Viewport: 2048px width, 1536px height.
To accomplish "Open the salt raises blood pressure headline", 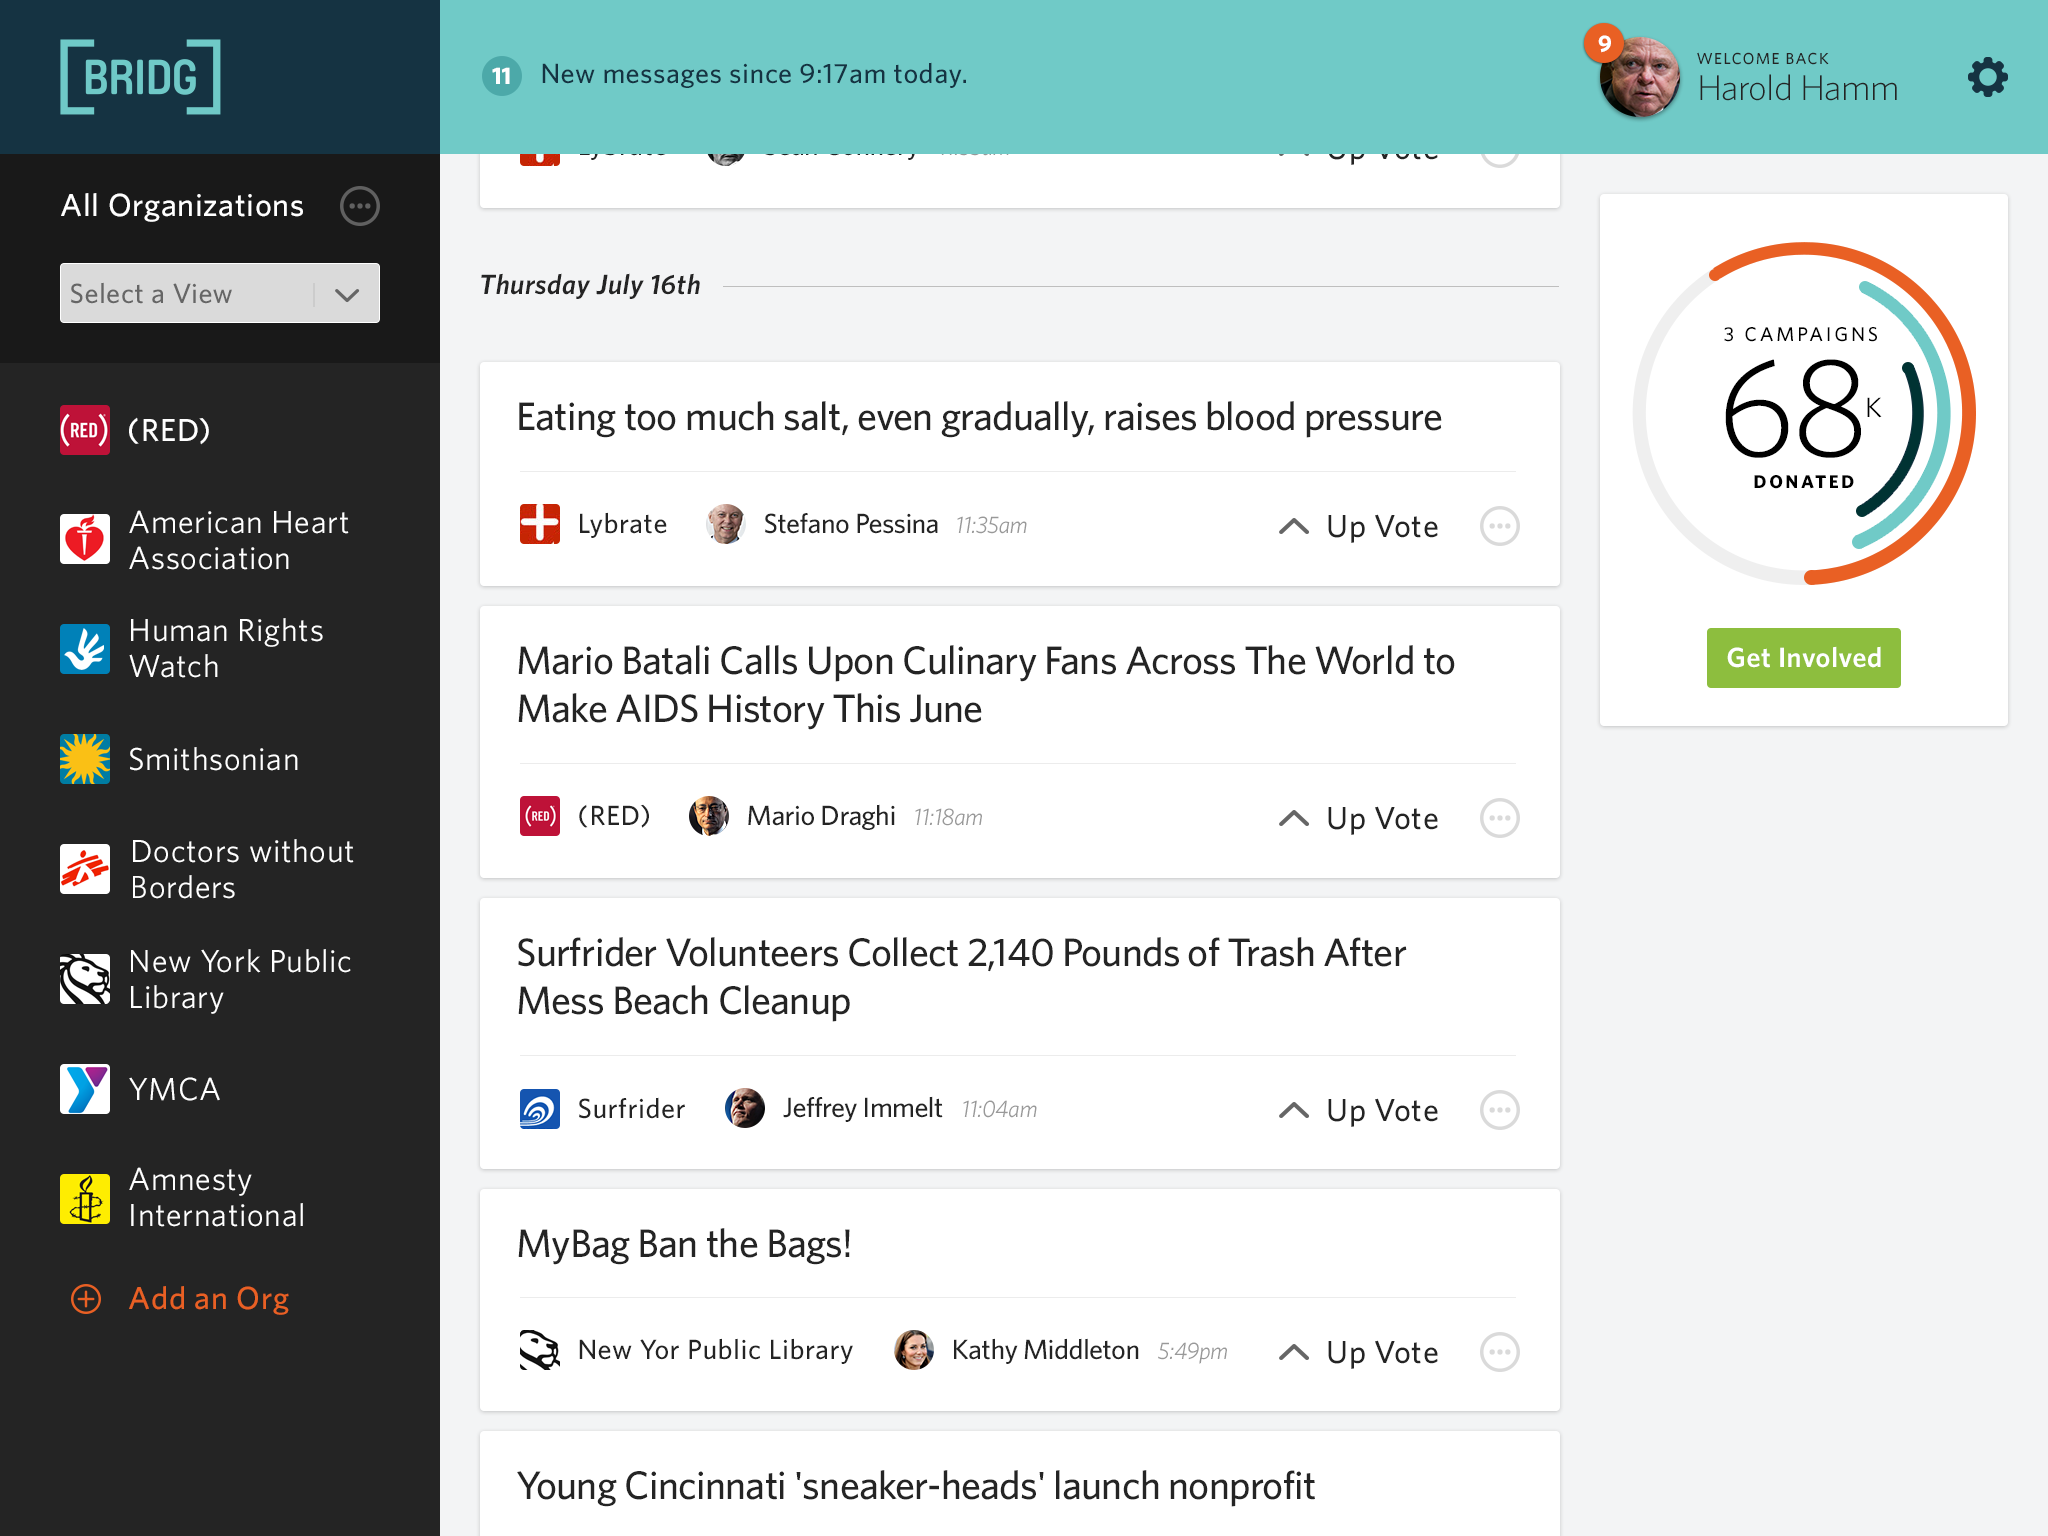I will [x=979, y=417].
